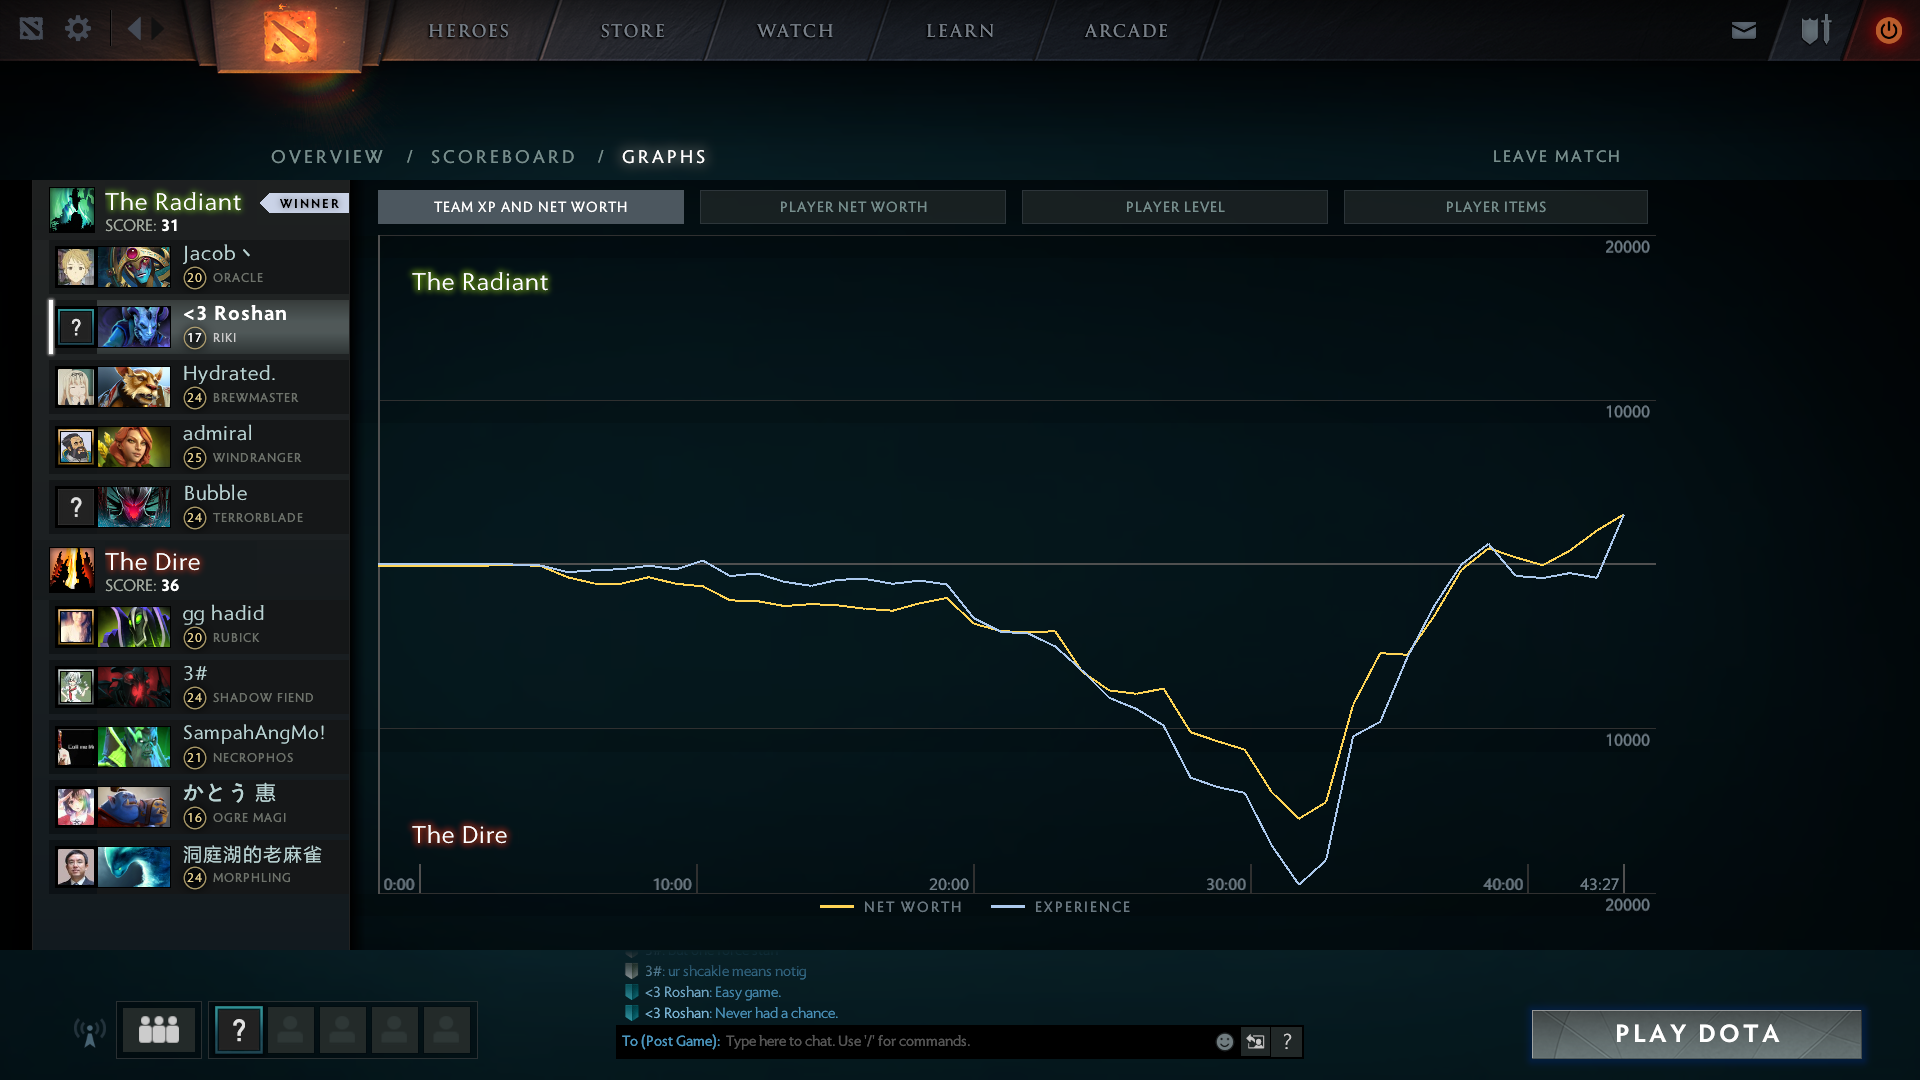Select Ogre Magi hero portrait

[x=134, y=807]
